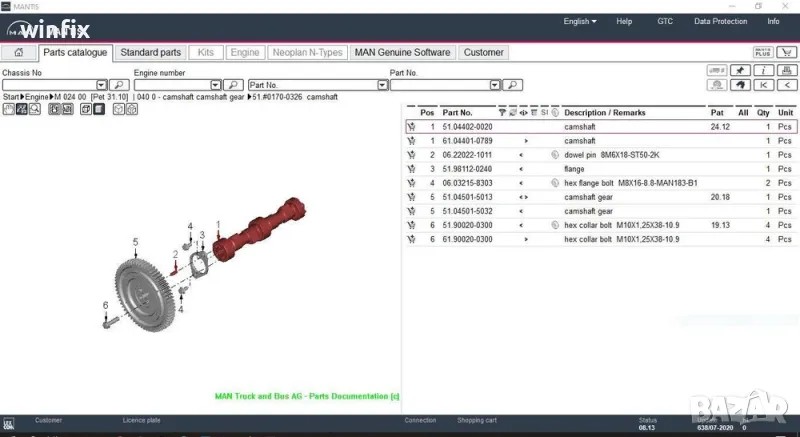Click the back arrow icon button
This screenshot has width=800, height=437.
click(x=741, y=85)
